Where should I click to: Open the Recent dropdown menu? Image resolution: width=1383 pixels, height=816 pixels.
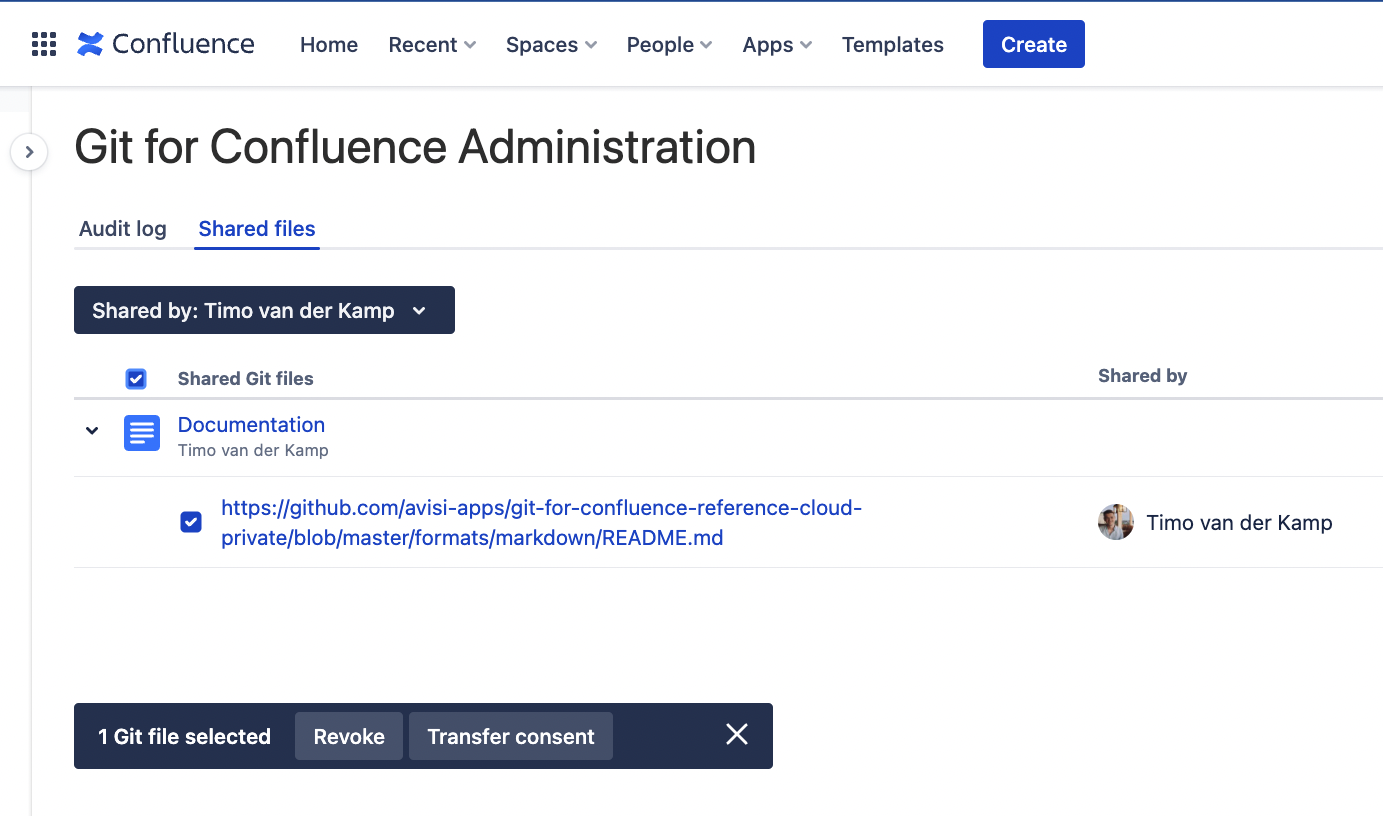[432, 45]
